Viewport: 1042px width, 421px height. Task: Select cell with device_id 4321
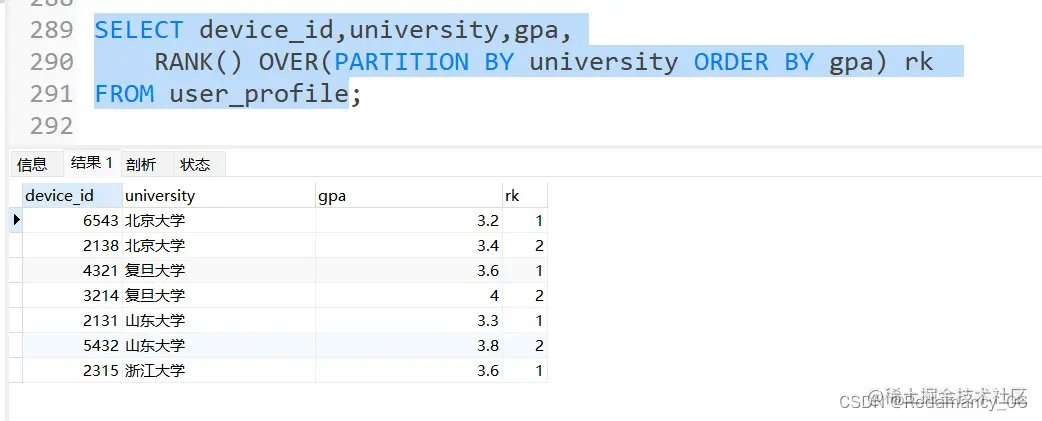(72, 270)
